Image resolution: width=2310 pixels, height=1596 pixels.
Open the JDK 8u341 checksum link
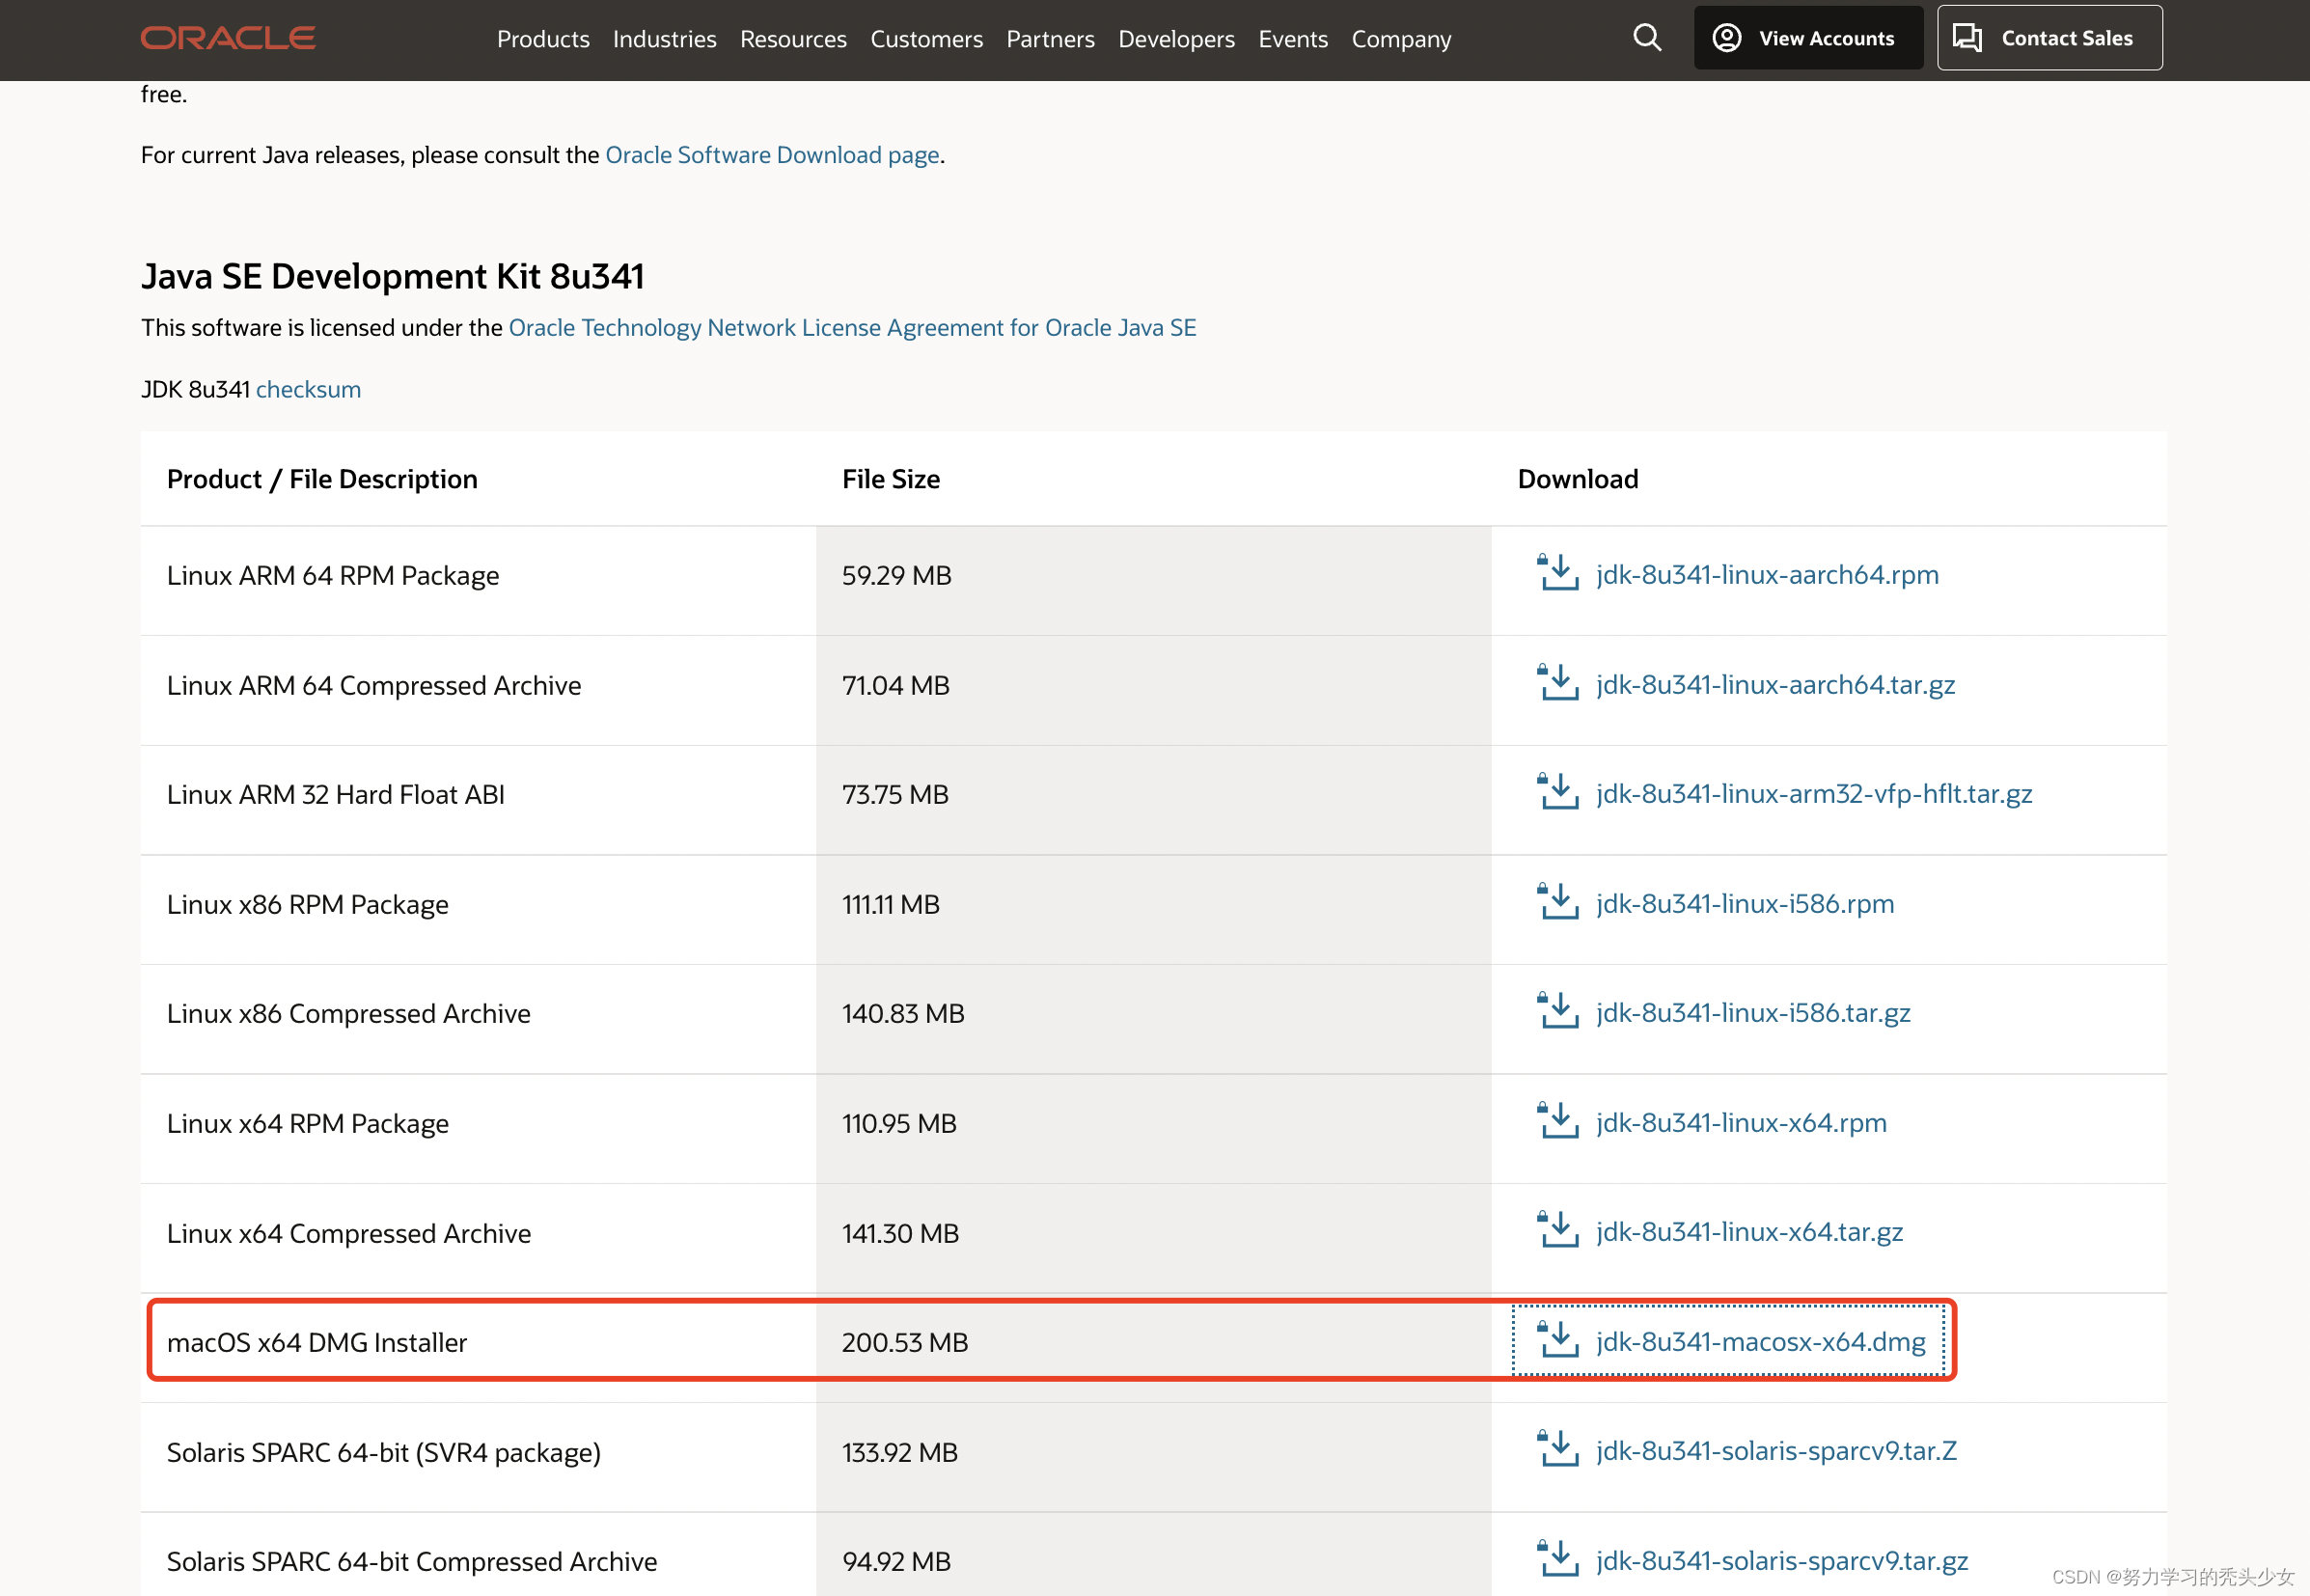(x=308, y=389)
